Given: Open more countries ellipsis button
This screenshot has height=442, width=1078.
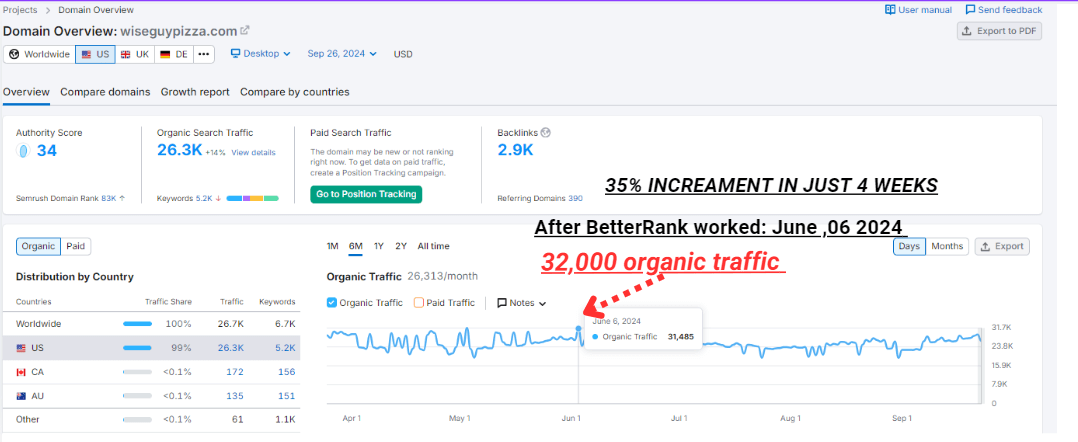Looking at the screenshot, I should 204,54.
